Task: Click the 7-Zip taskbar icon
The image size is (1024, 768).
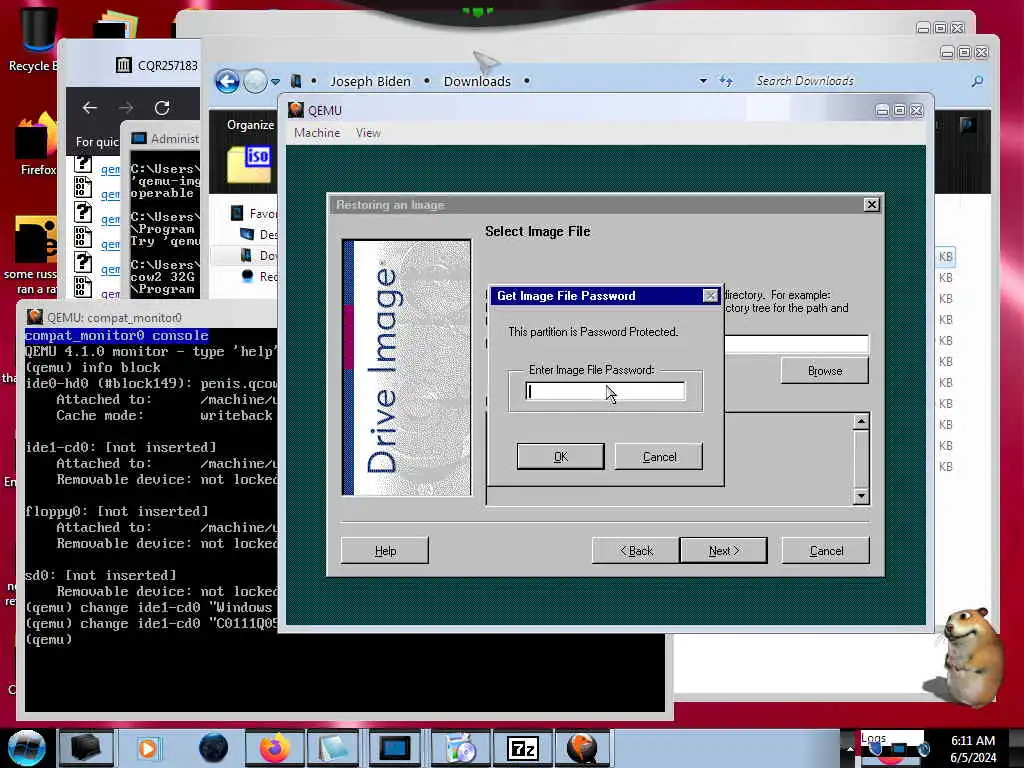Action: [522, 748]
